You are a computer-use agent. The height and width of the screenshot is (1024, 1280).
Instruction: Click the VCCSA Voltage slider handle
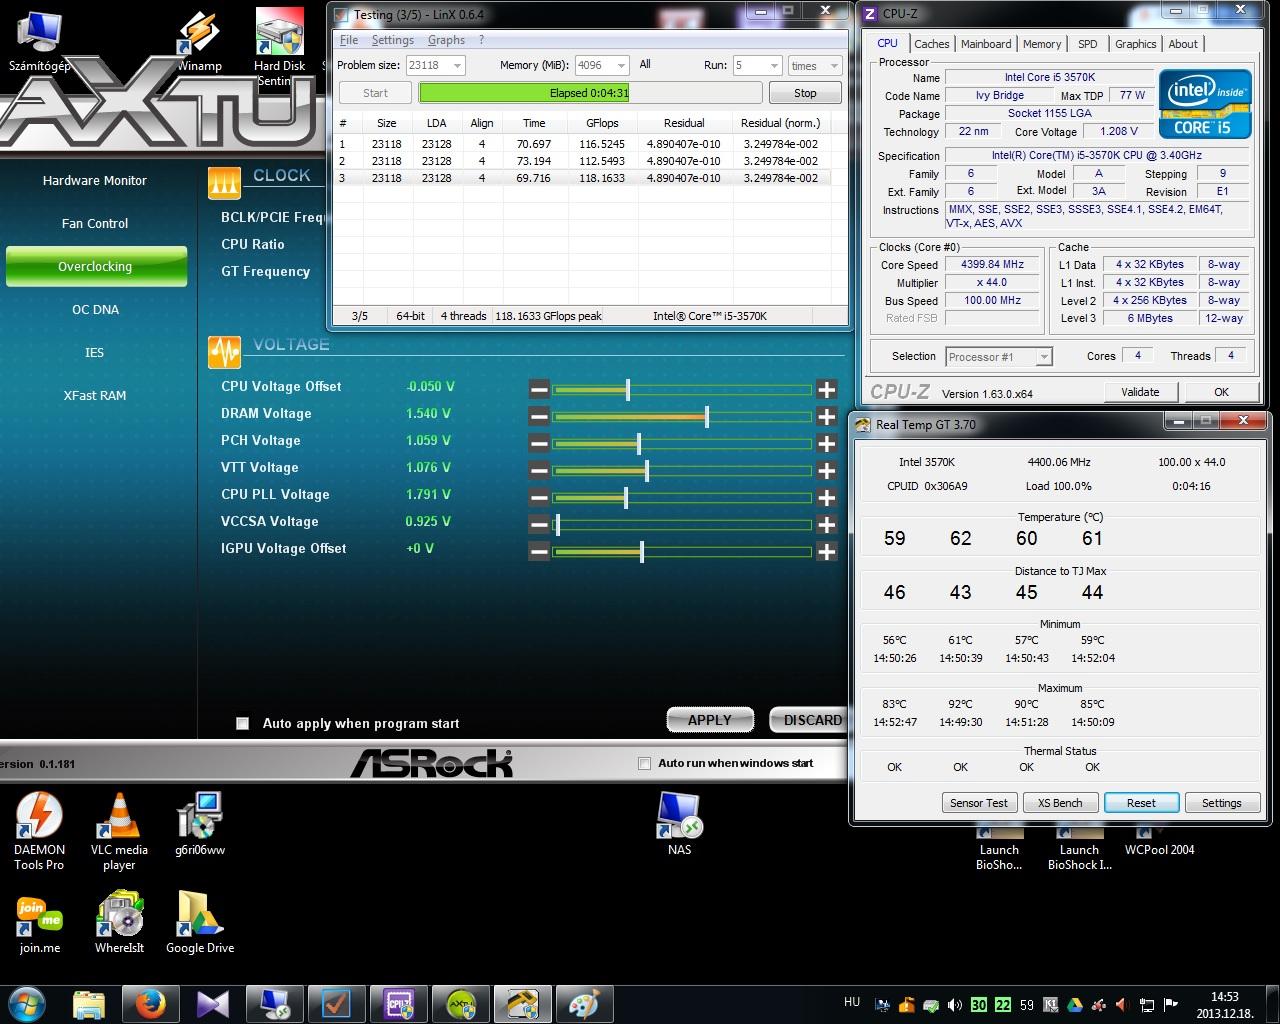557,524
